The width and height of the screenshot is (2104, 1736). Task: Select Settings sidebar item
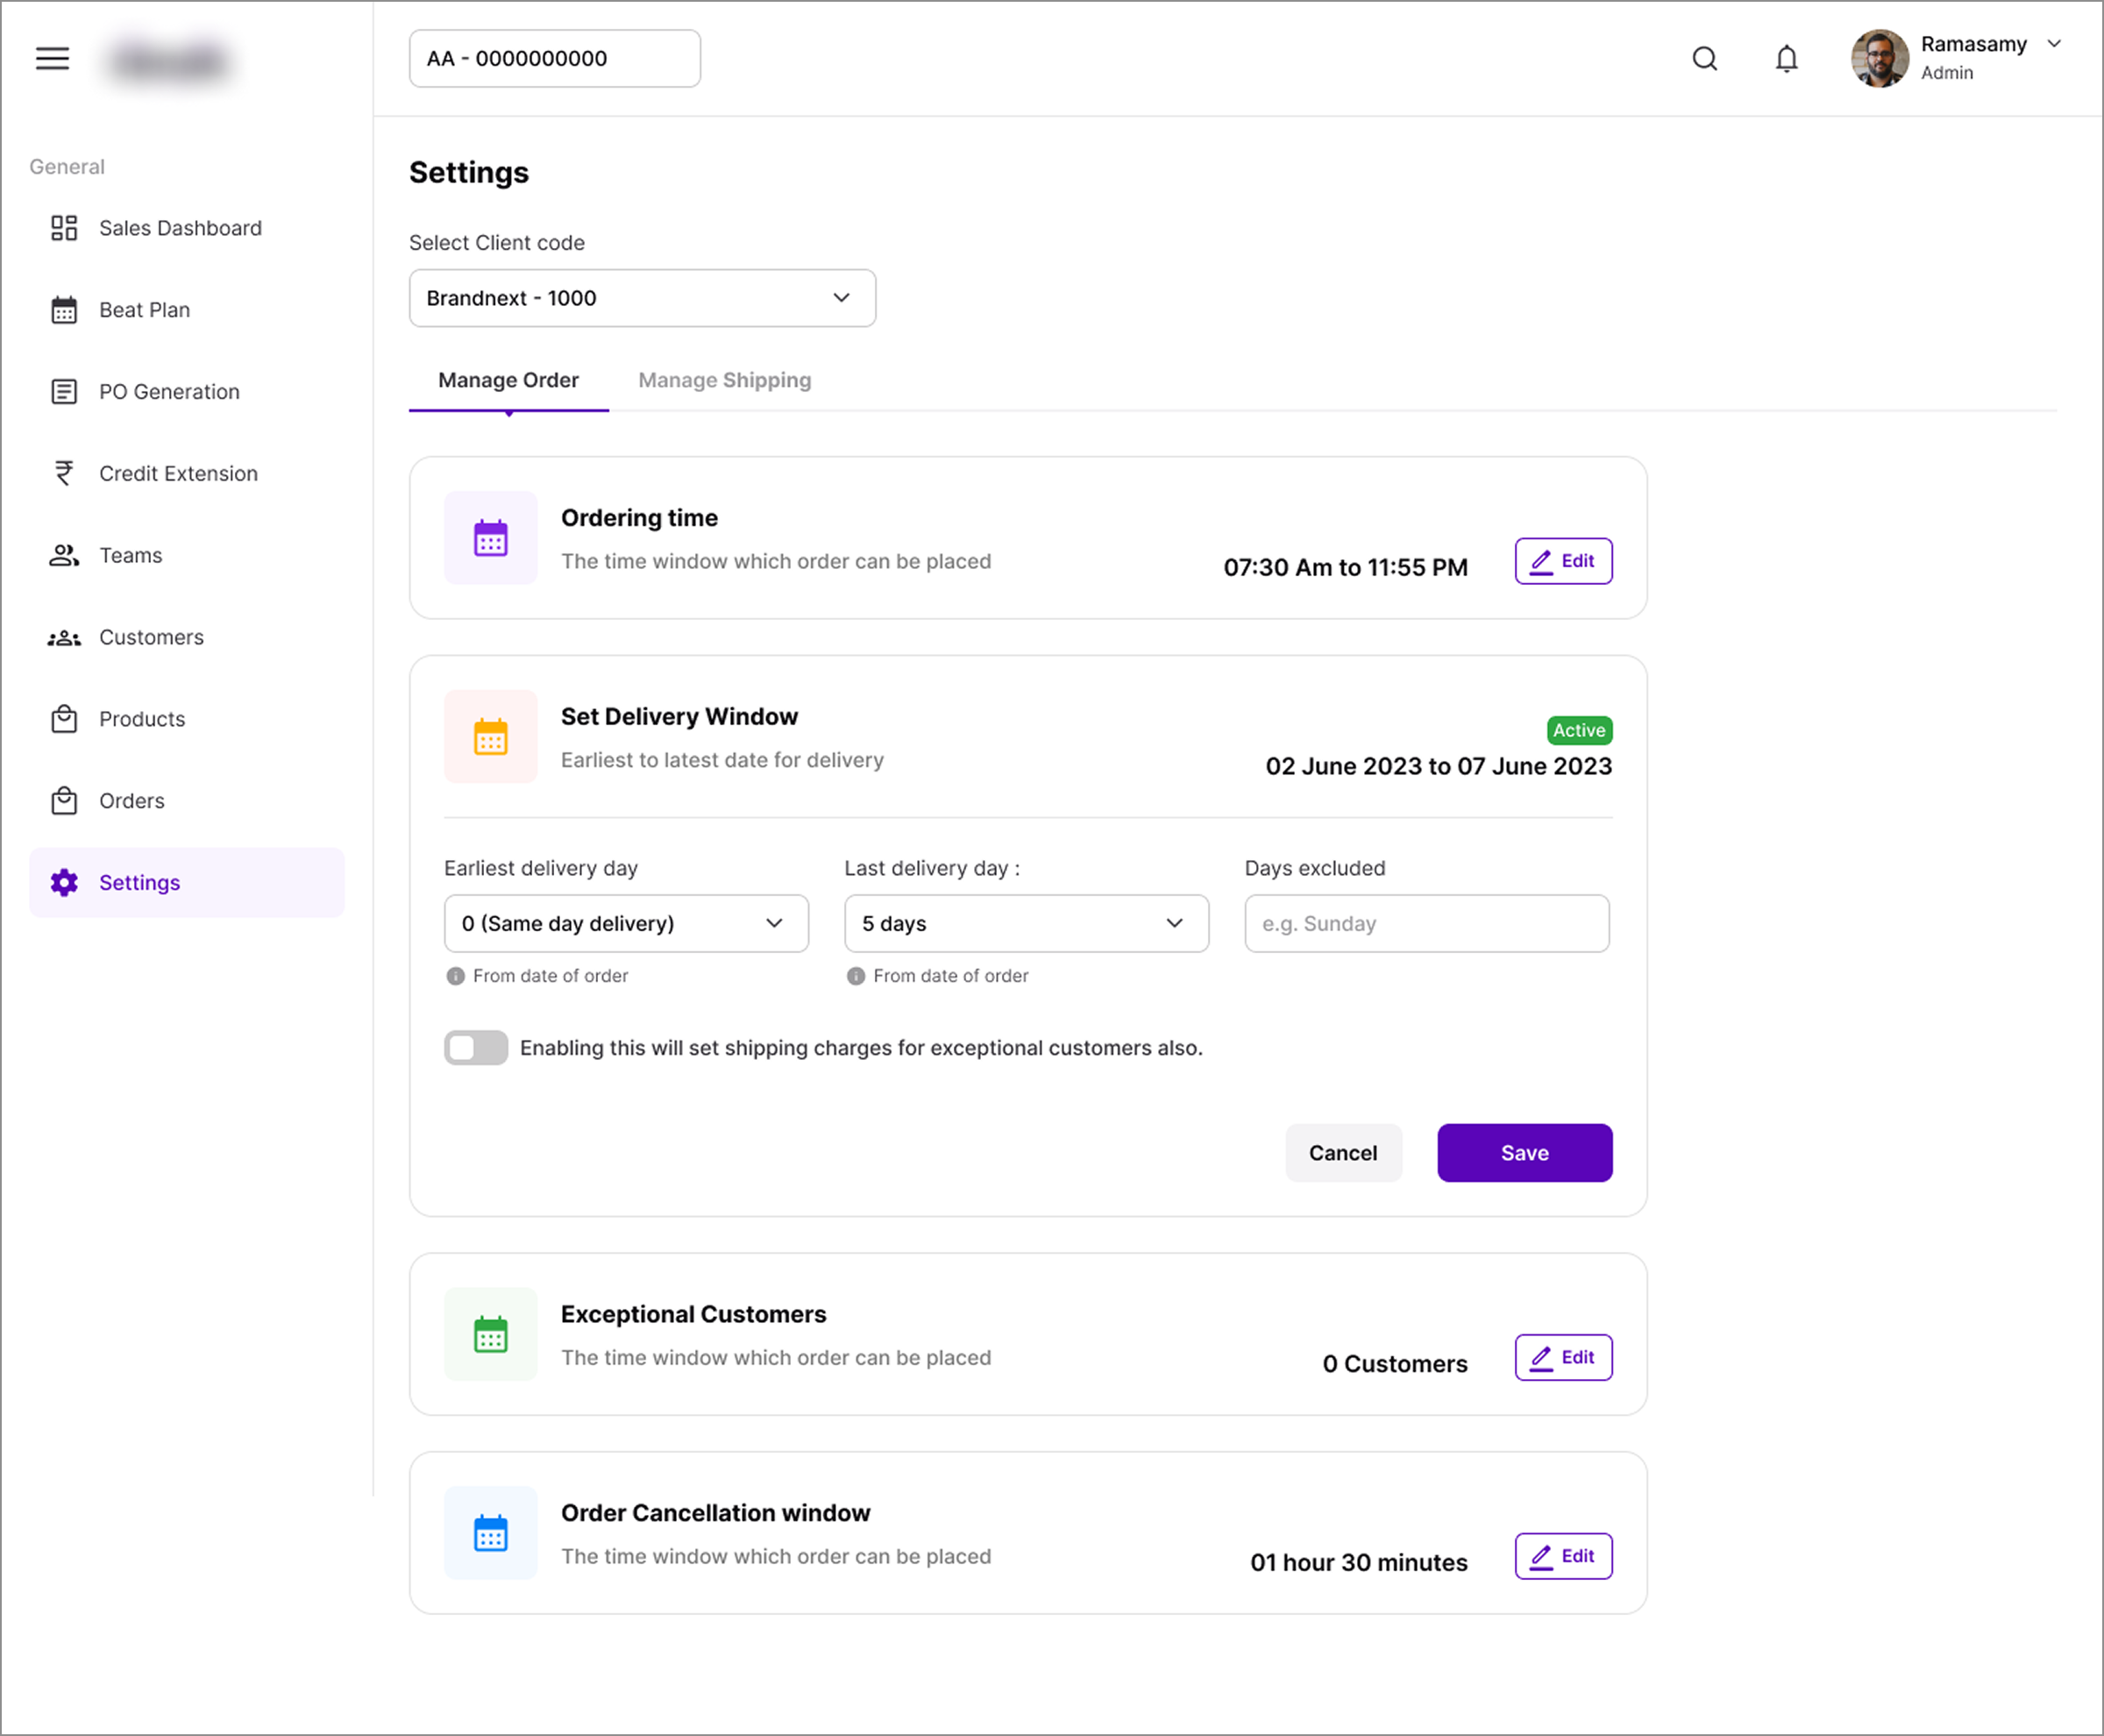pyautogui.click(x=187, y=883)
